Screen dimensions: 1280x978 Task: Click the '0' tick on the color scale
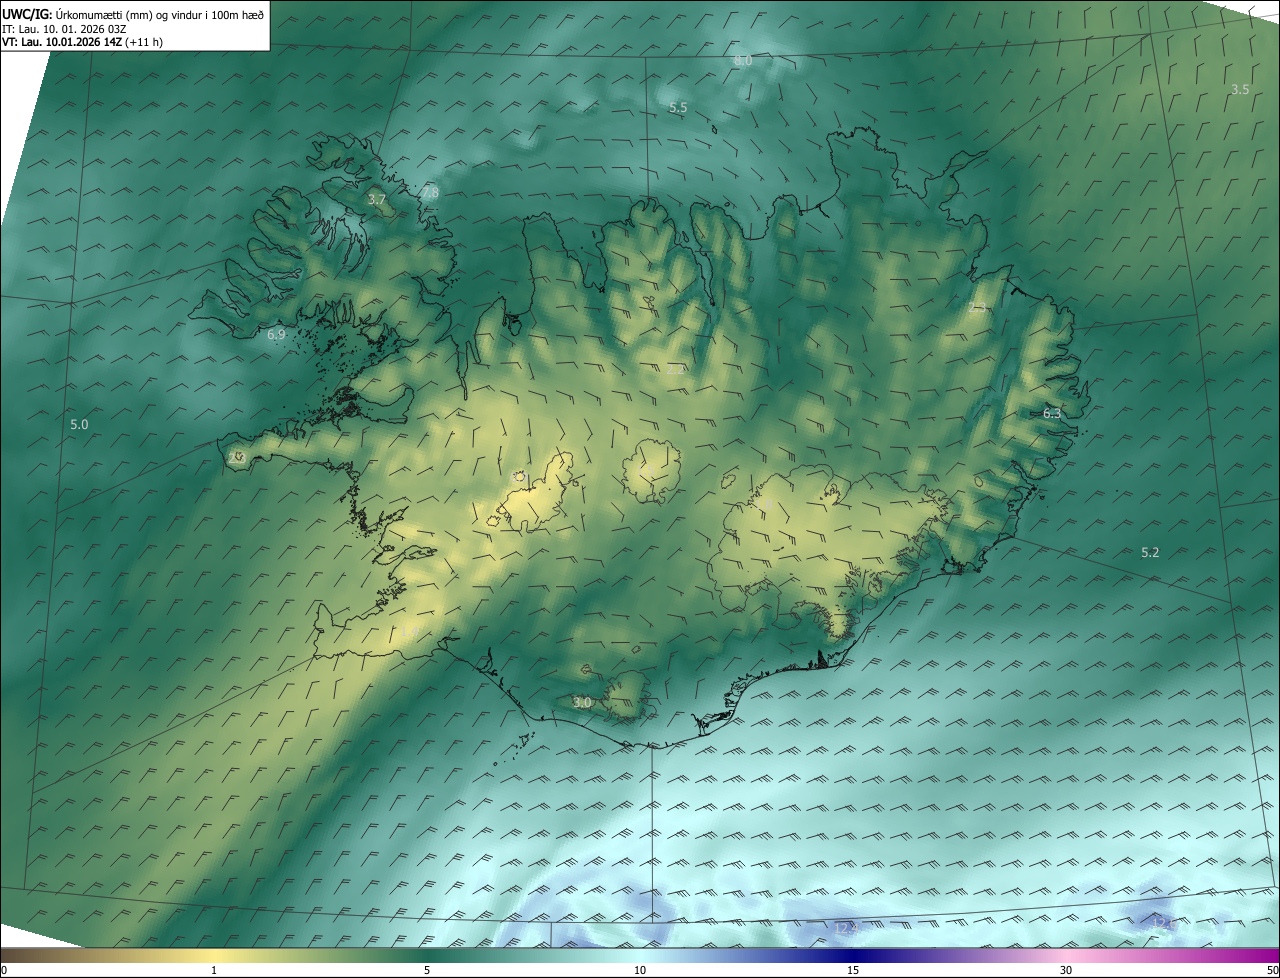click(x=3, y=970)
